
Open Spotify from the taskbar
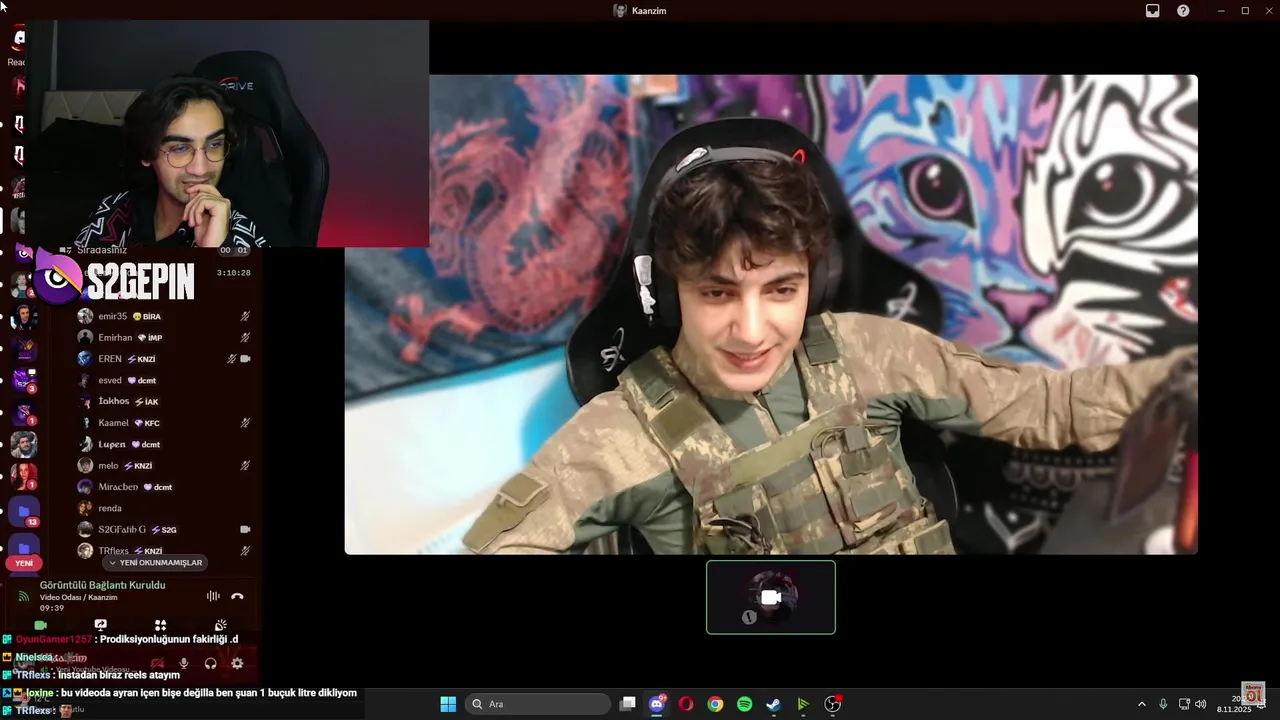[744, 704]
